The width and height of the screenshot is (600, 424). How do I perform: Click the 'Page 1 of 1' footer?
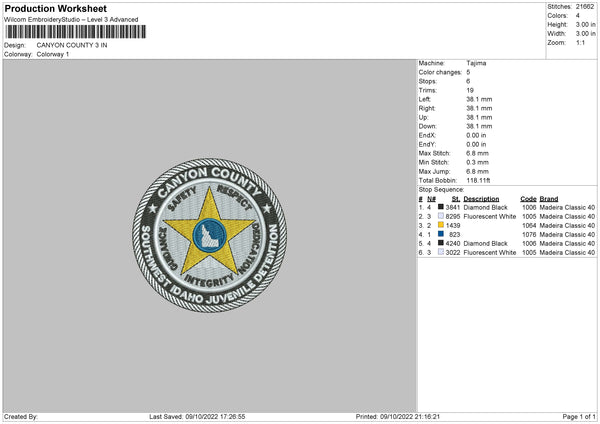(579, 417)
